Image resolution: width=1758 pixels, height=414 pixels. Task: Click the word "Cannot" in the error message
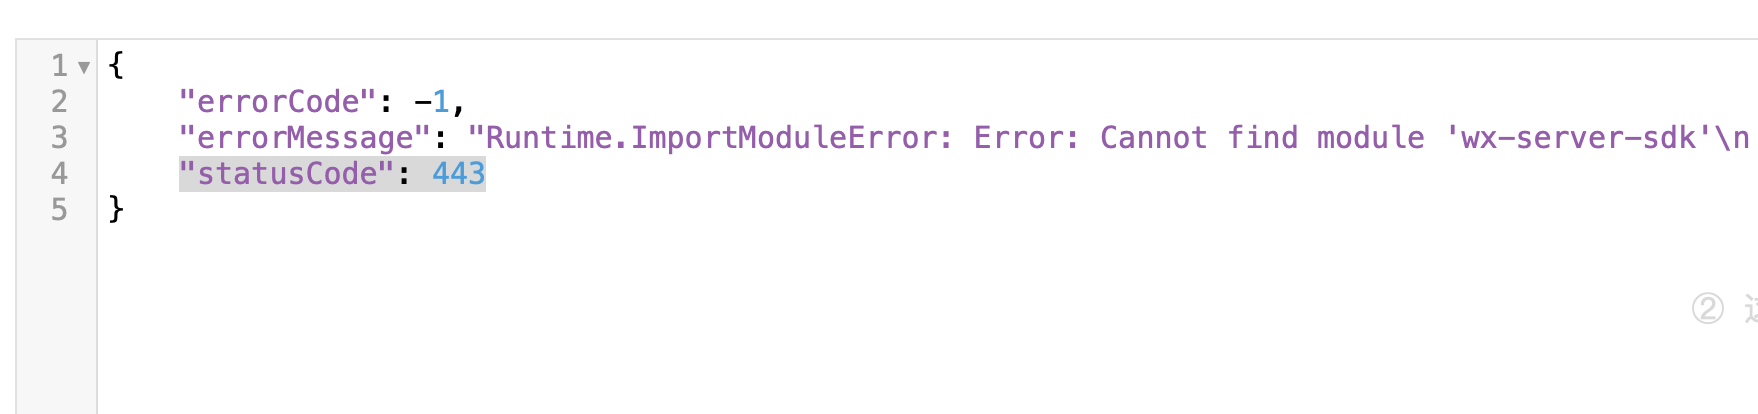1153,138
